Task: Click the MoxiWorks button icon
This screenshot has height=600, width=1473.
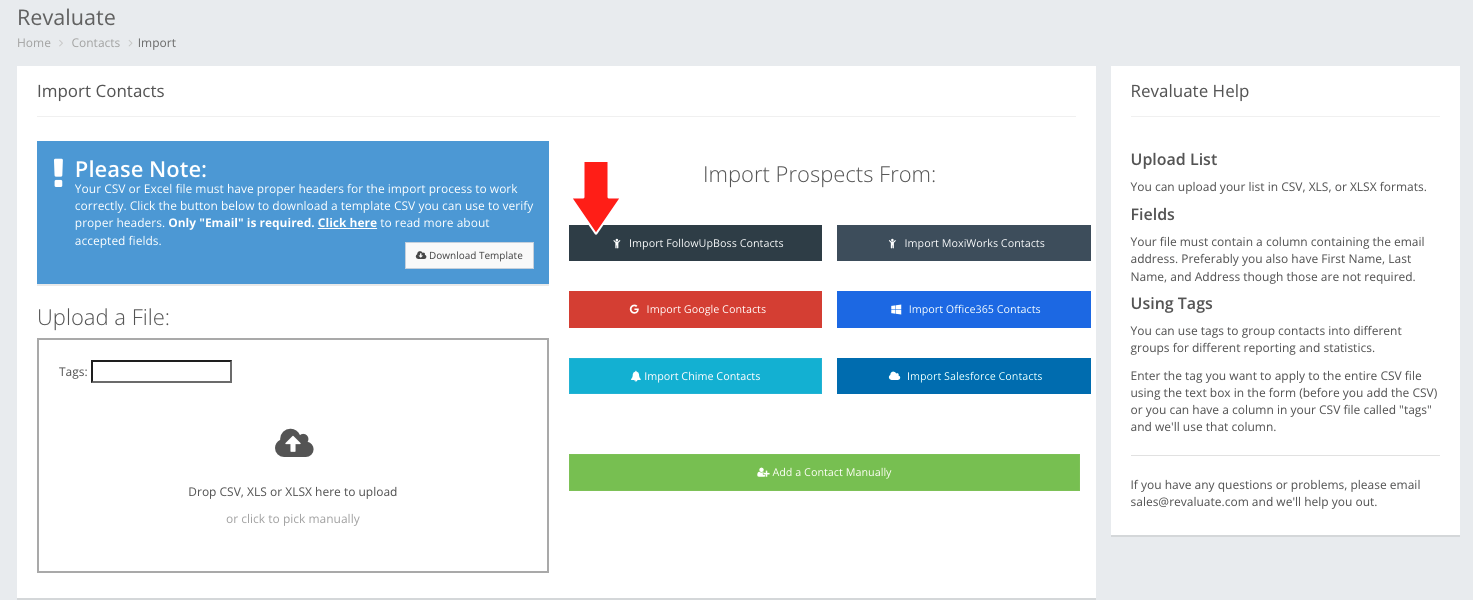Action: pos(892,243)
